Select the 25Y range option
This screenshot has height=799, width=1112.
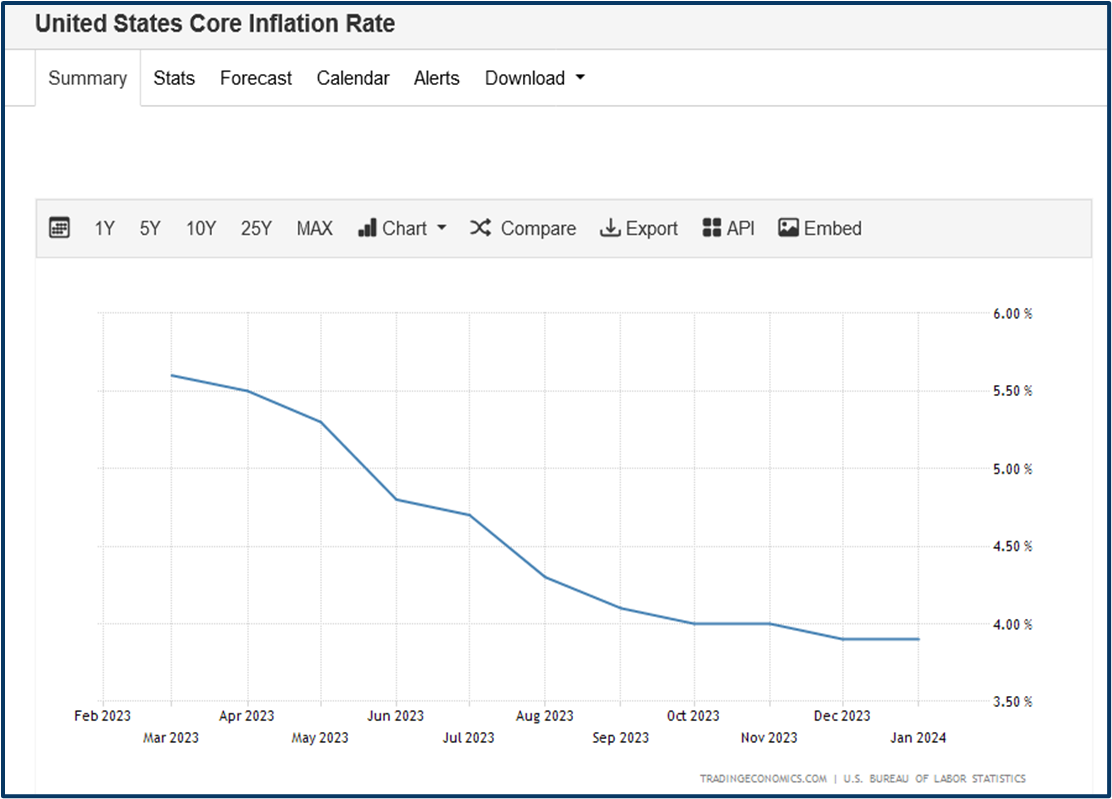click(x=256, y=228)
